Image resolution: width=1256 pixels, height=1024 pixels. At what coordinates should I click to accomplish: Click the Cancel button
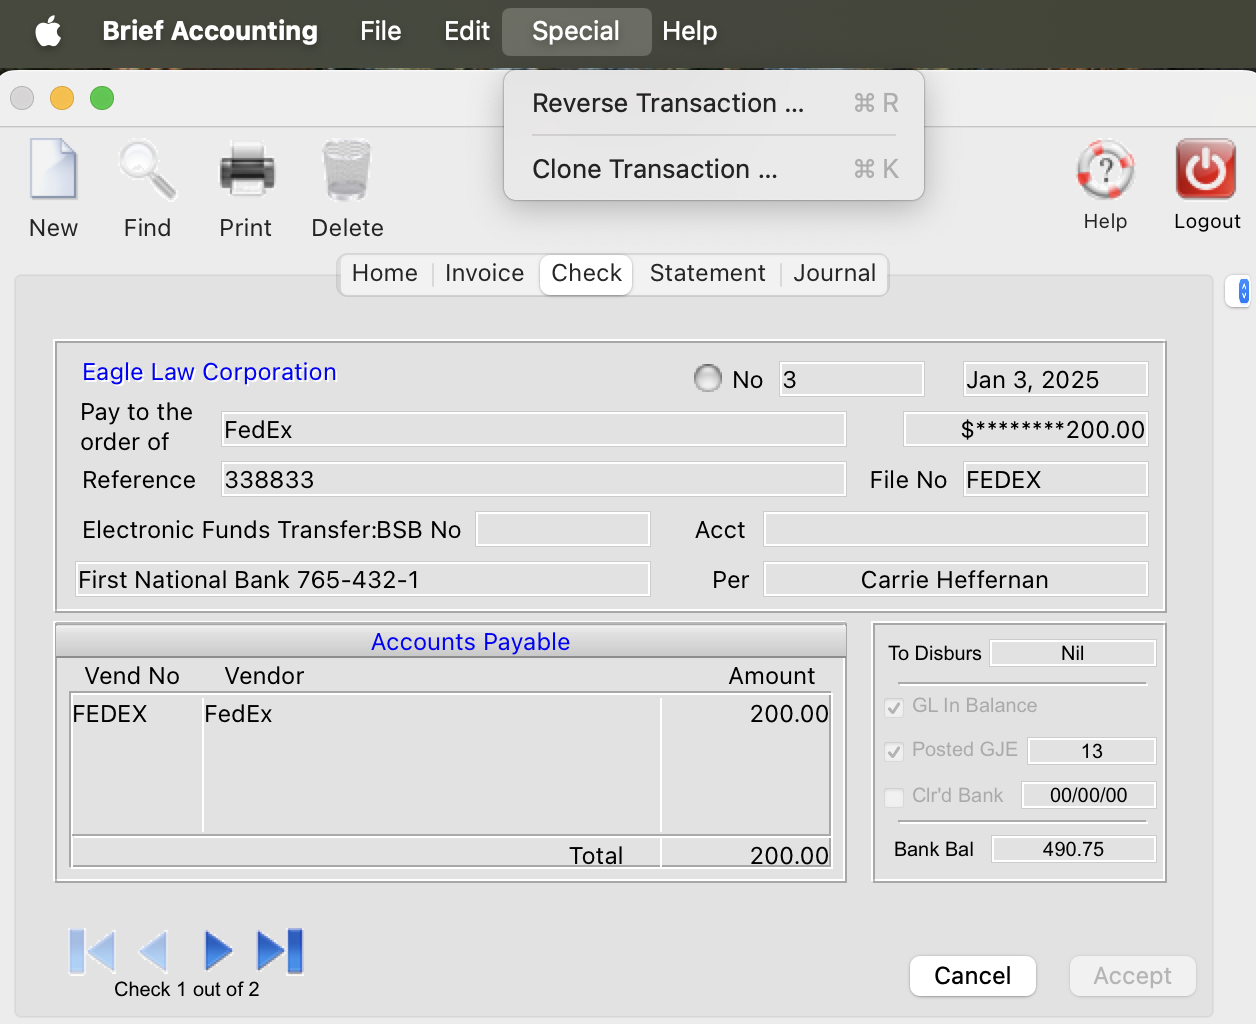(972, 975)
